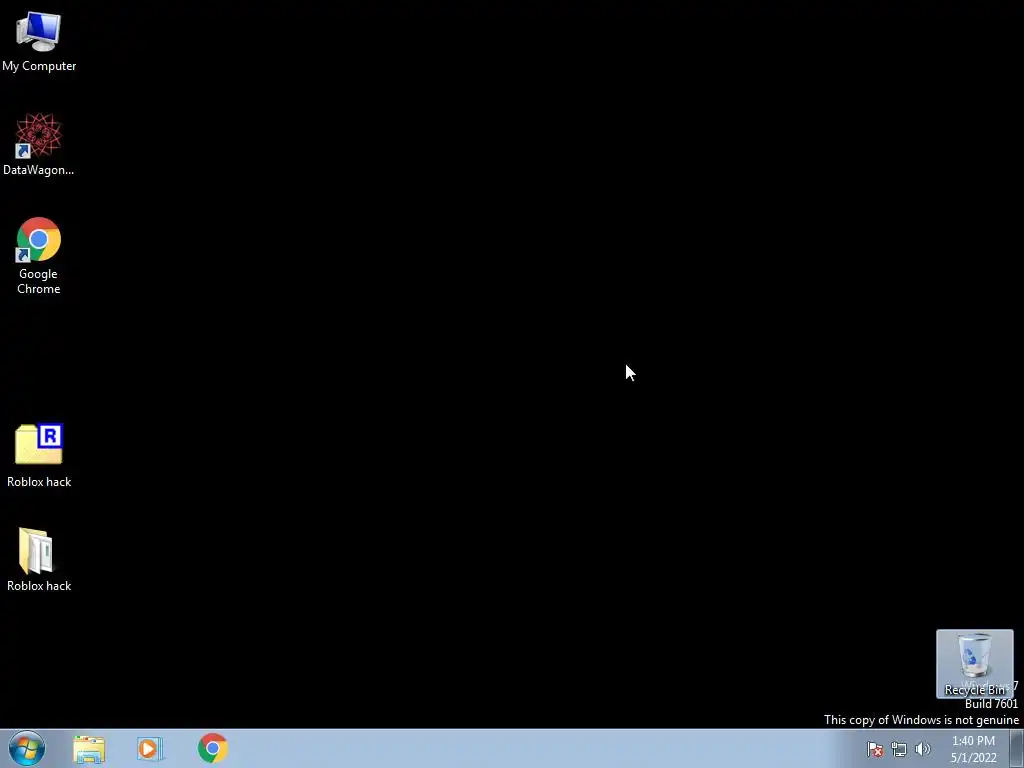Viewport: 1024px width, 768px height.
Task: Open the Windows Start menu orb
Action: pyautogui.click(x=27, y=748)
